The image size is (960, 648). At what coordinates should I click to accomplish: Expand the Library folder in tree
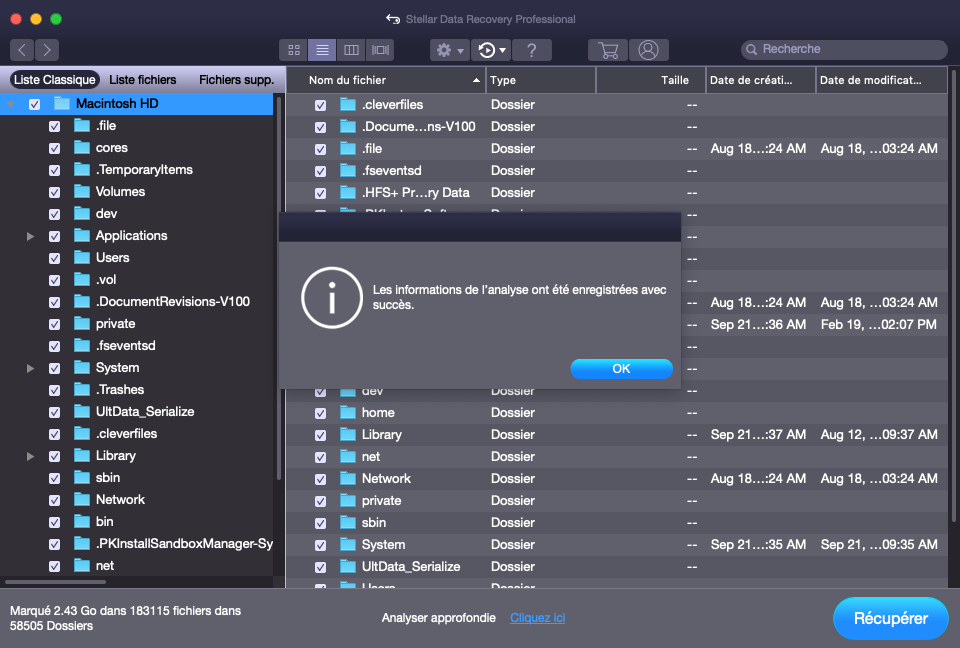coord(30,456)
